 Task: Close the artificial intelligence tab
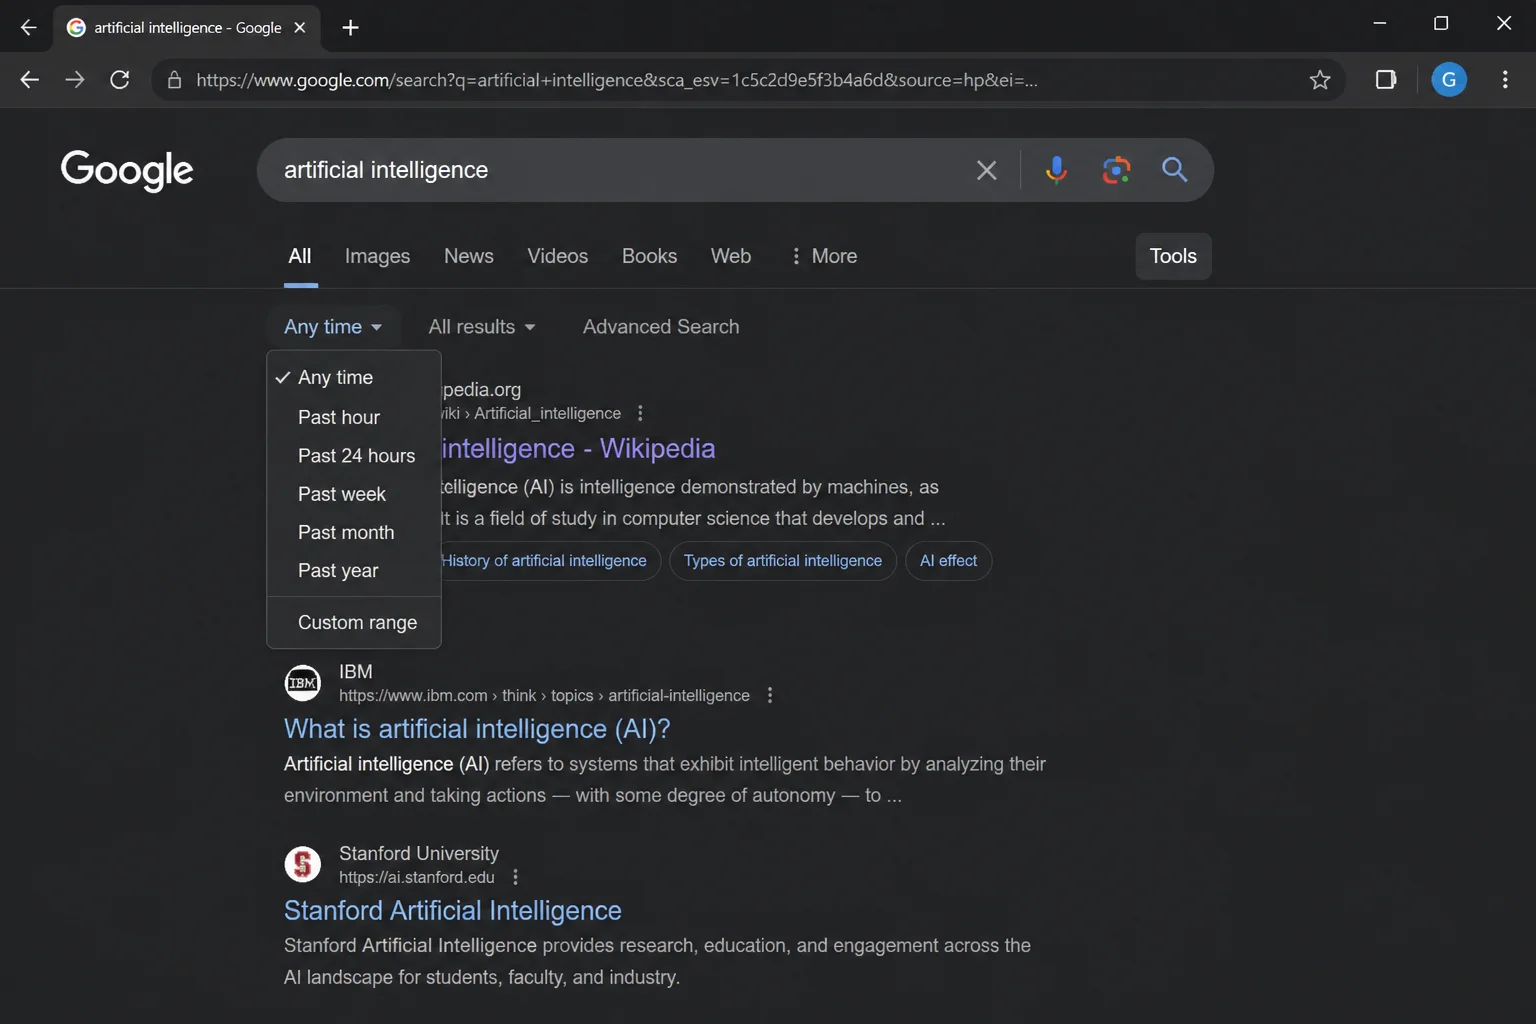click(300, 28)
